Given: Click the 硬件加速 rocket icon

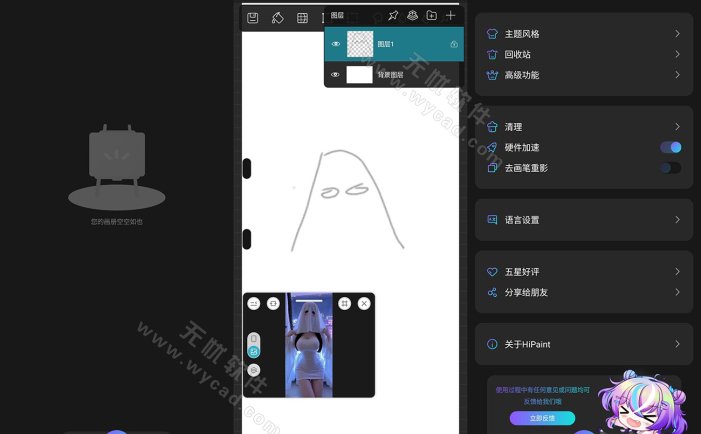Looking at the screenshot, I should (492, 147).
